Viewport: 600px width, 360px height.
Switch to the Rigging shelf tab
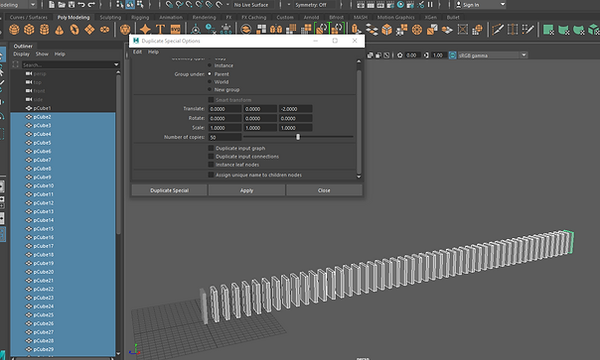click(140, 17)
